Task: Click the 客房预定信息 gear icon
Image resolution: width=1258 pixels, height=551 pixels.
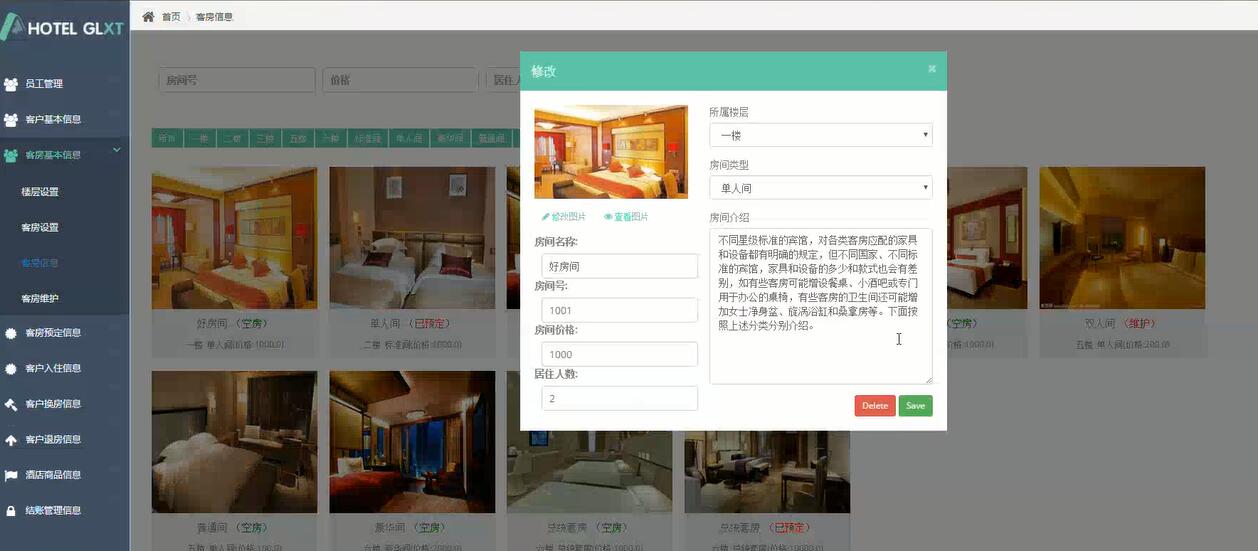Action: (x=11, y=333)
